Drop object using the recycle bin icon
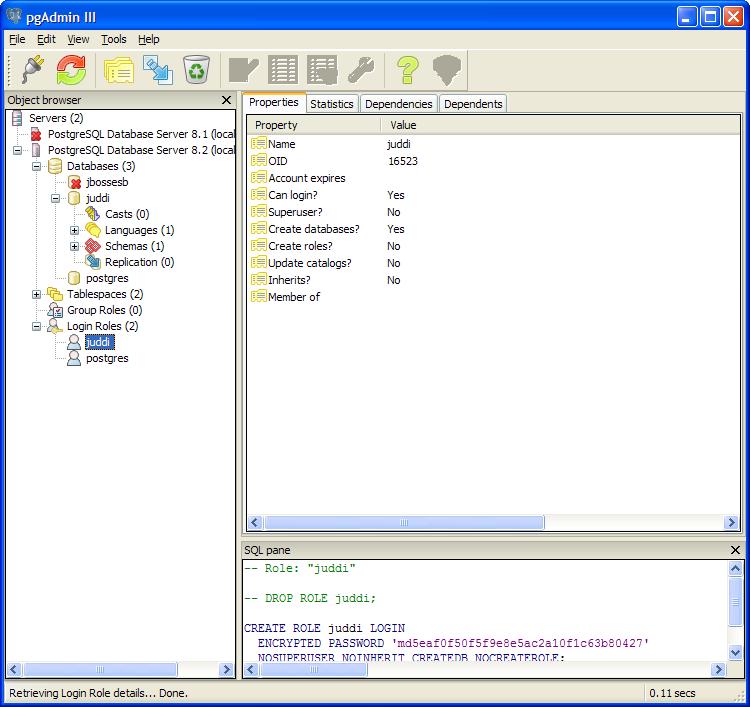750x707 pixels. [x=197, y=69]
